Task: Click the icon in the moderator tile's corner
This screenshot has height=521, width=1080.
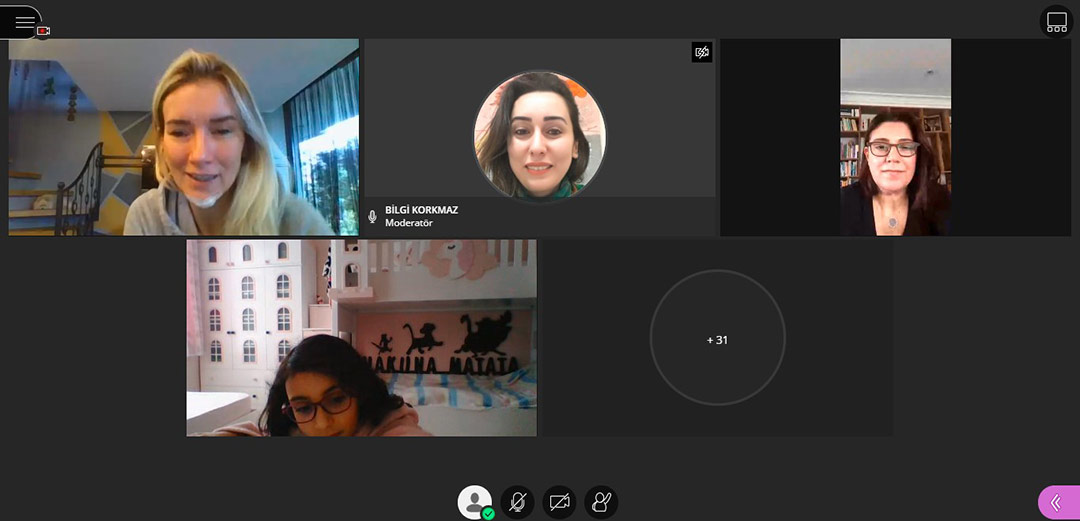Action: [702, 52]
